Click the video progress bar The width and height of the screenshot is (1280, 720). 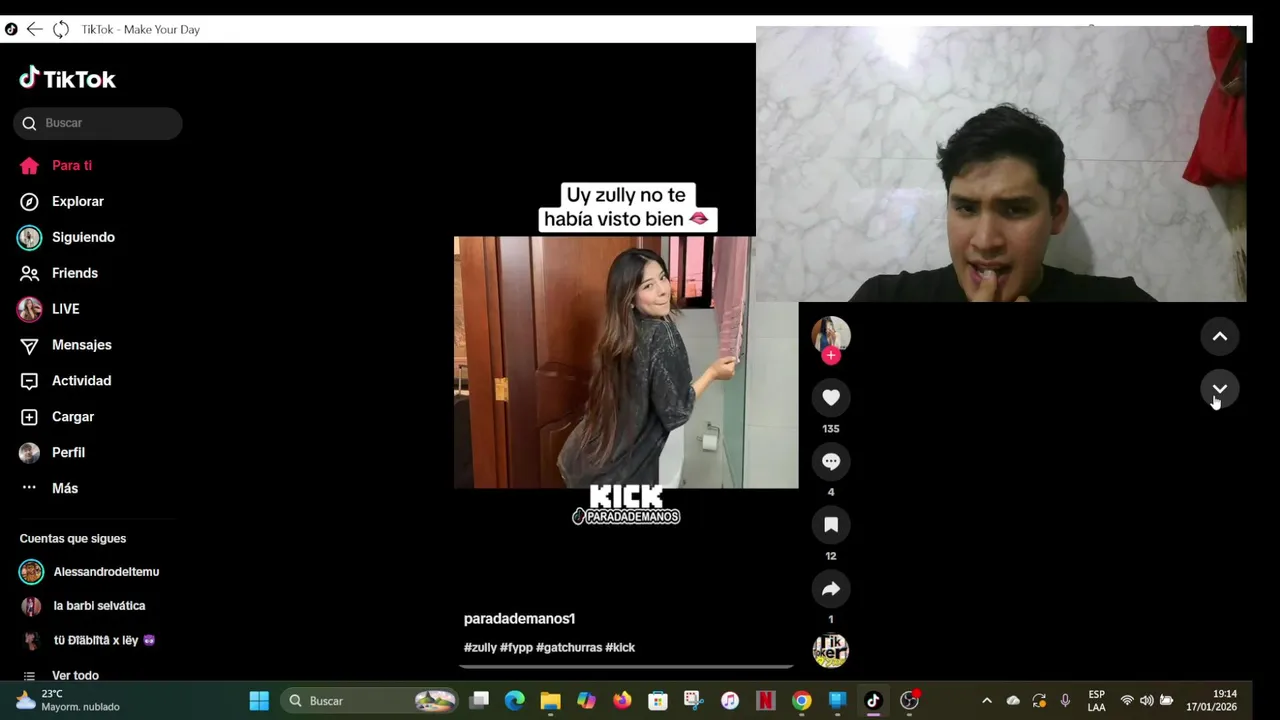click(x=627, y=666)
